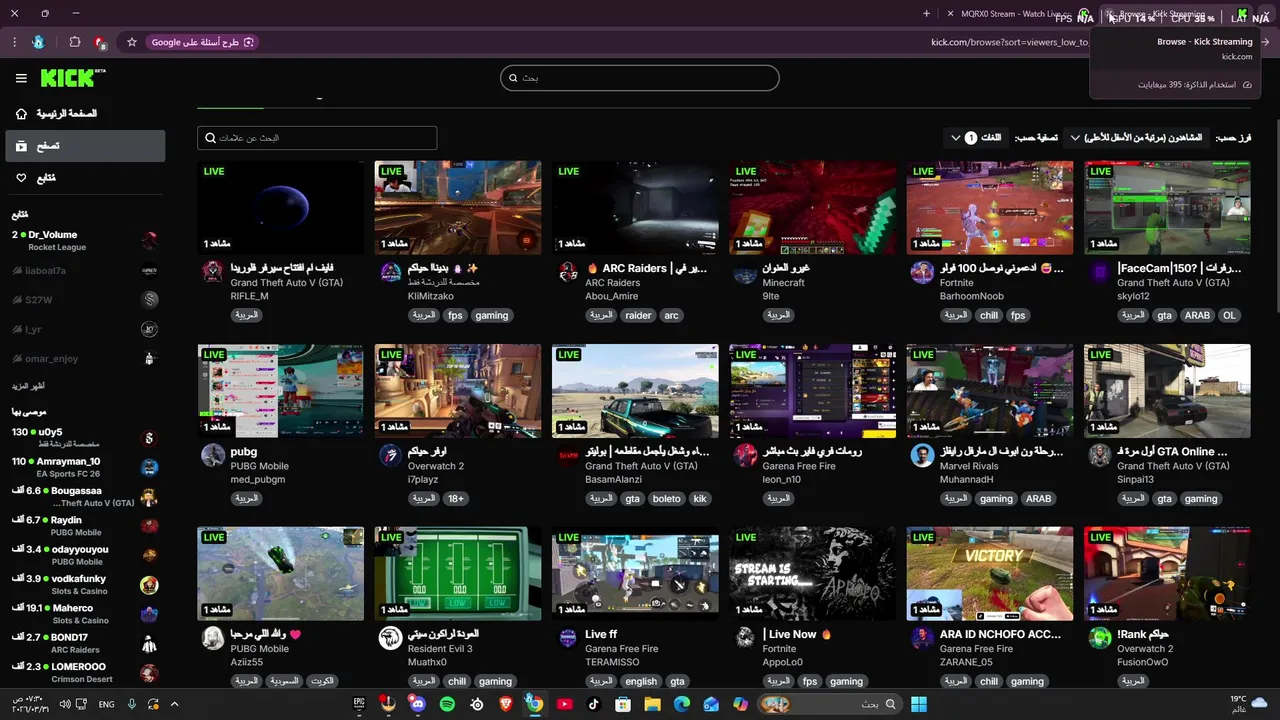Open the Kick hamburger menu

[21, 78]
